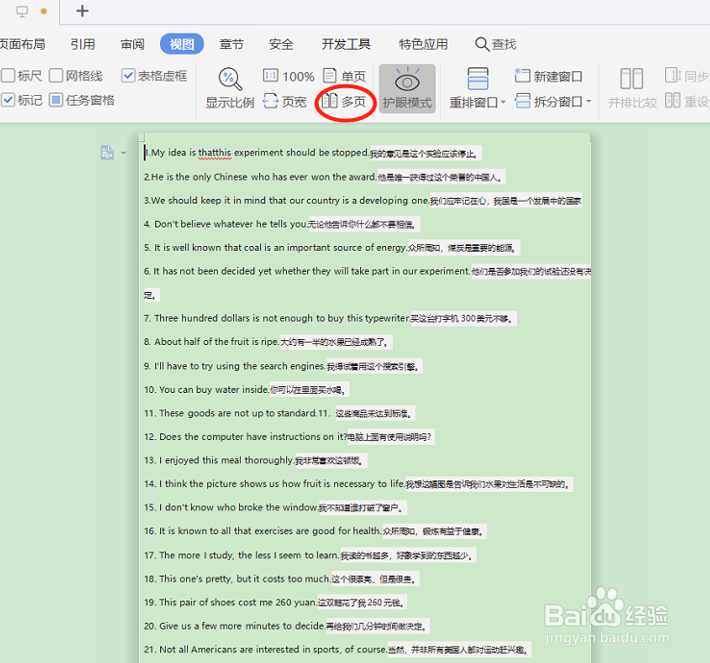710x663 pixels.
Task: Click the document navigation icon beside page
Action: (x=107, y=153)
